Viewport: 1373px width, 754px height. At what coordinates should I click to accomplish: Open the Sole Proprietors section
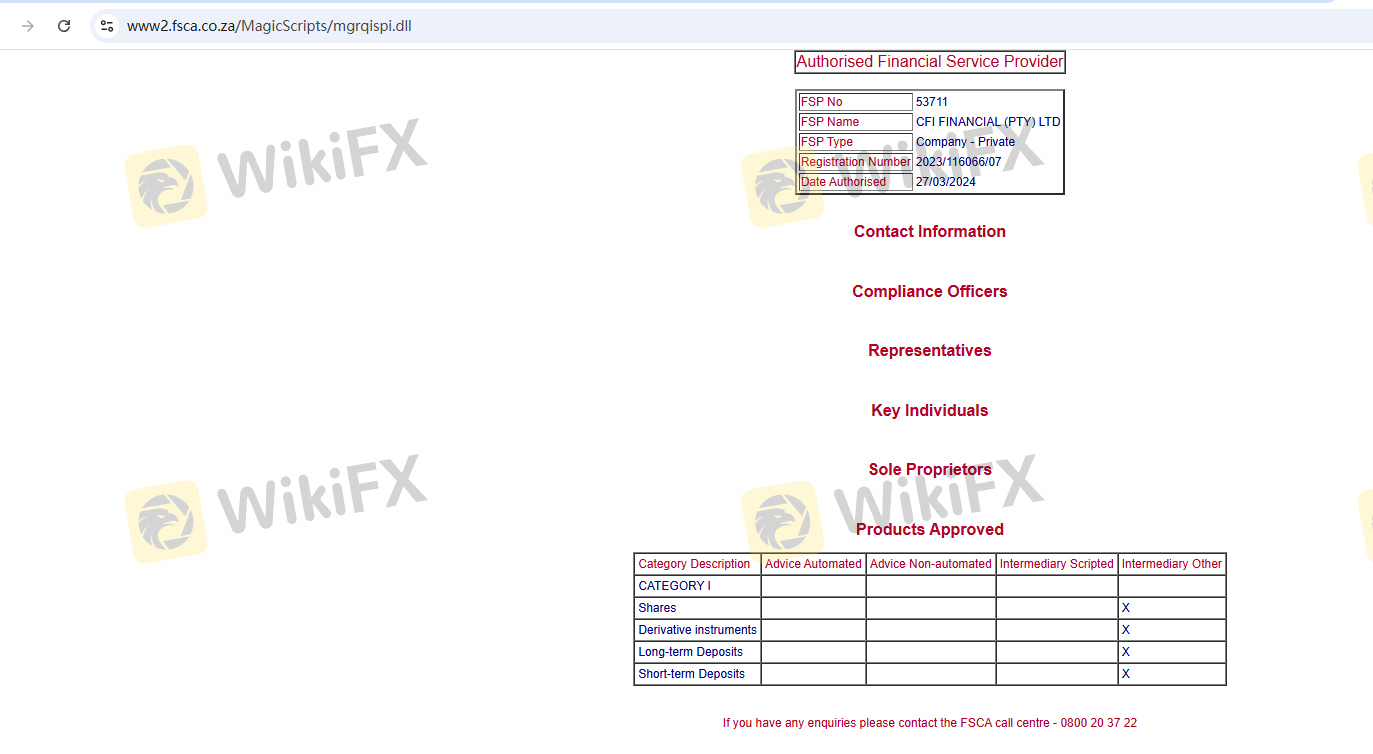click(x=929, y=470)
